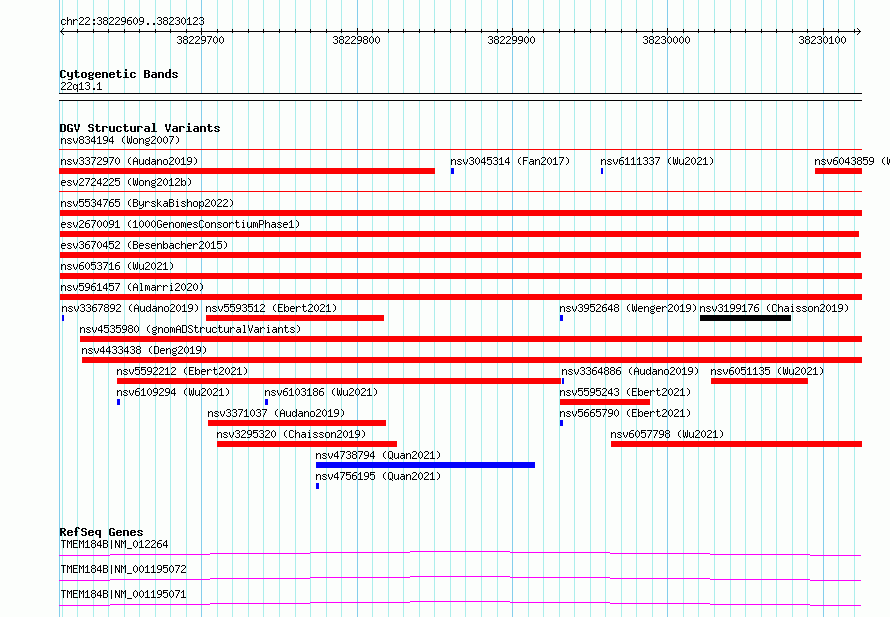Select the nsv5592212 red bar
The image size is (890, 617).
339,381
